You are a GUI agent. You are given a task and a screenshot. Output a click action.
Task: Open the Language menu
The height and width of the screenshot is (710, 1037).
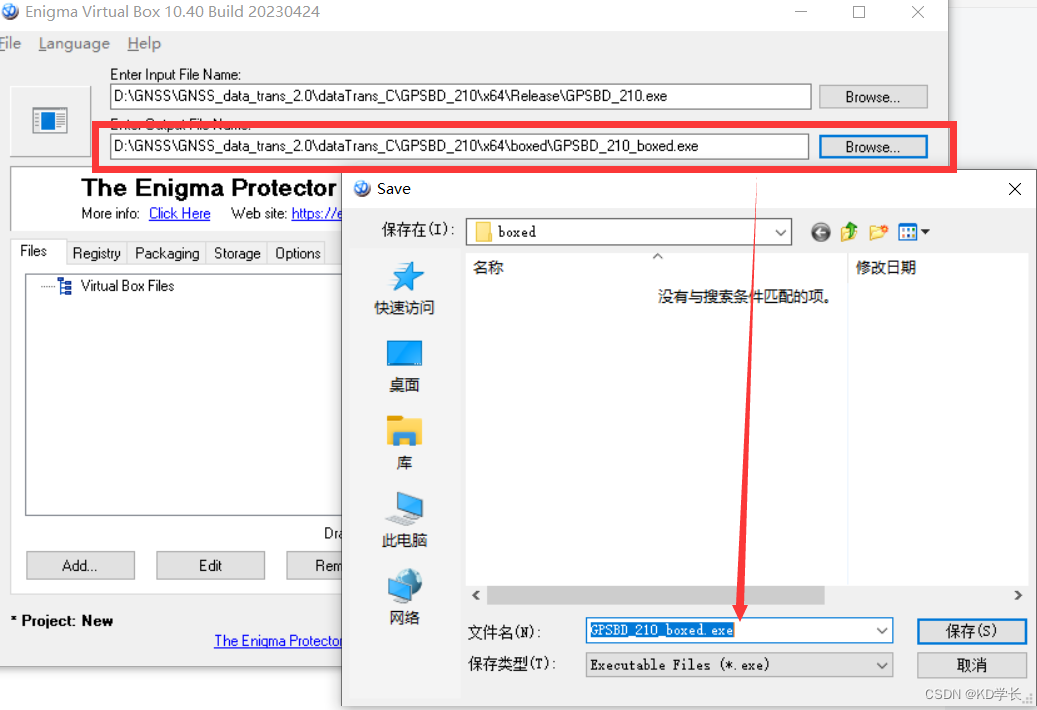click(x=73, y=43)
